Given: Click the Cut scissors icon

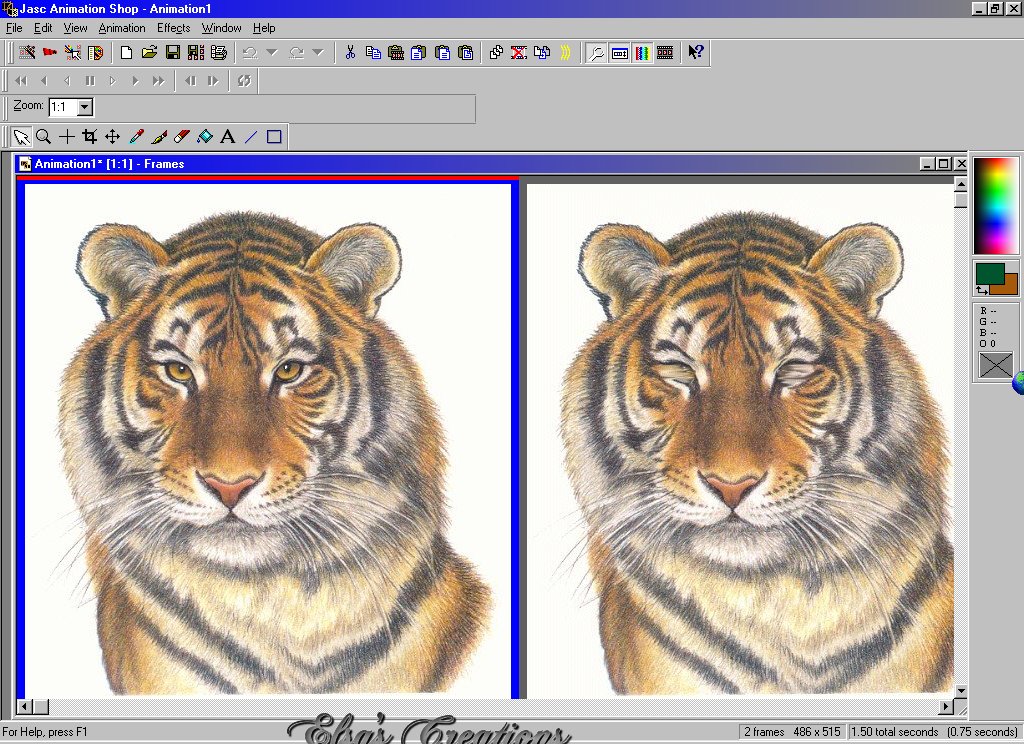Looking at the screenshot, I should [350, 53].
